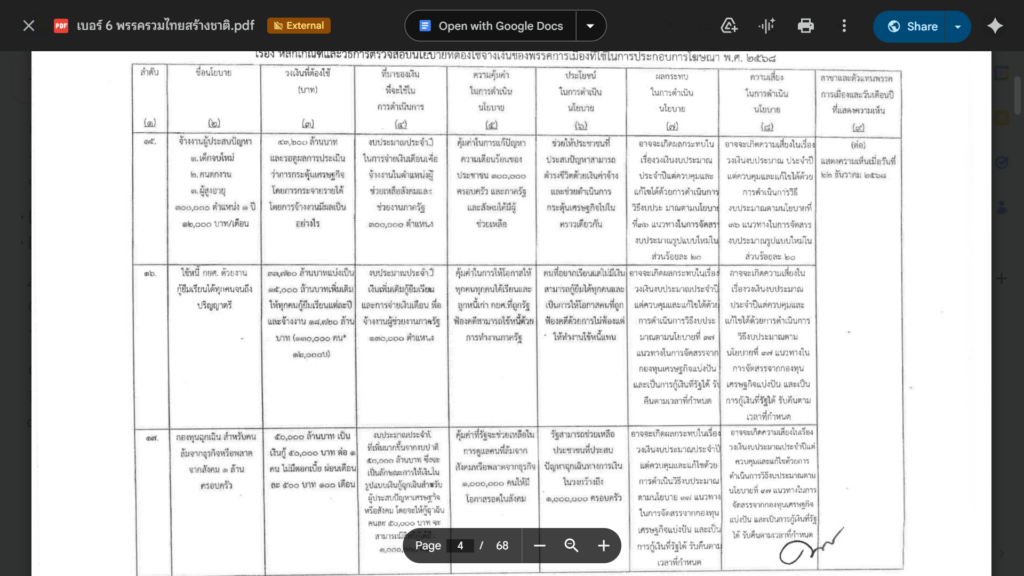Click the External badge label
1024x576 pixels.
point(299,26)
